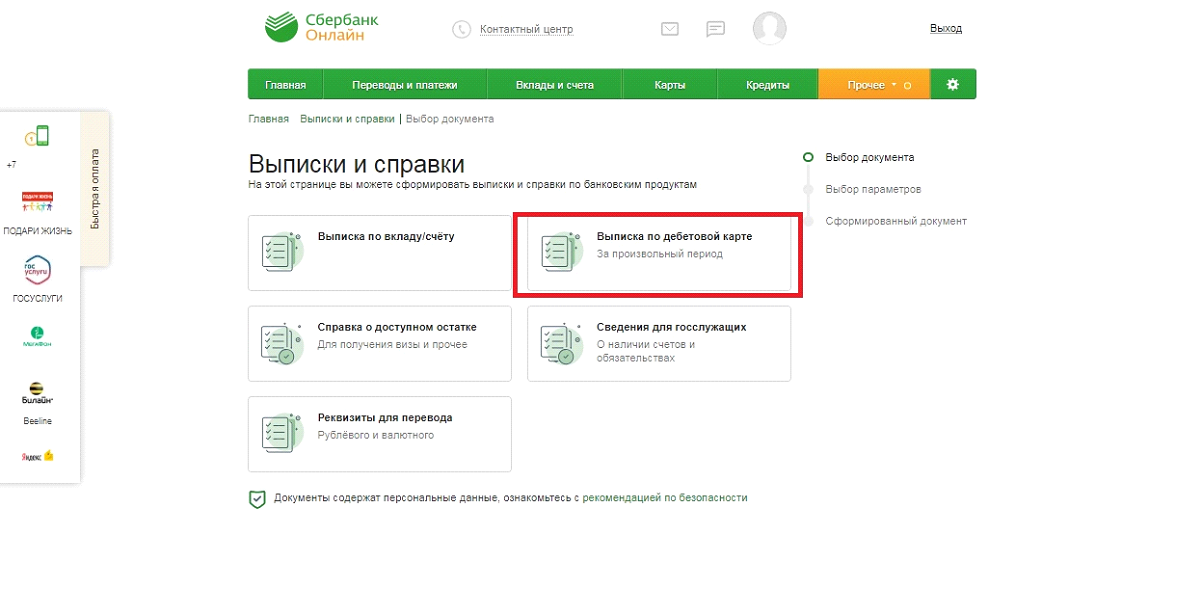Open the рекомендацией по безопасности link
1202x615 pixels.
664,498
